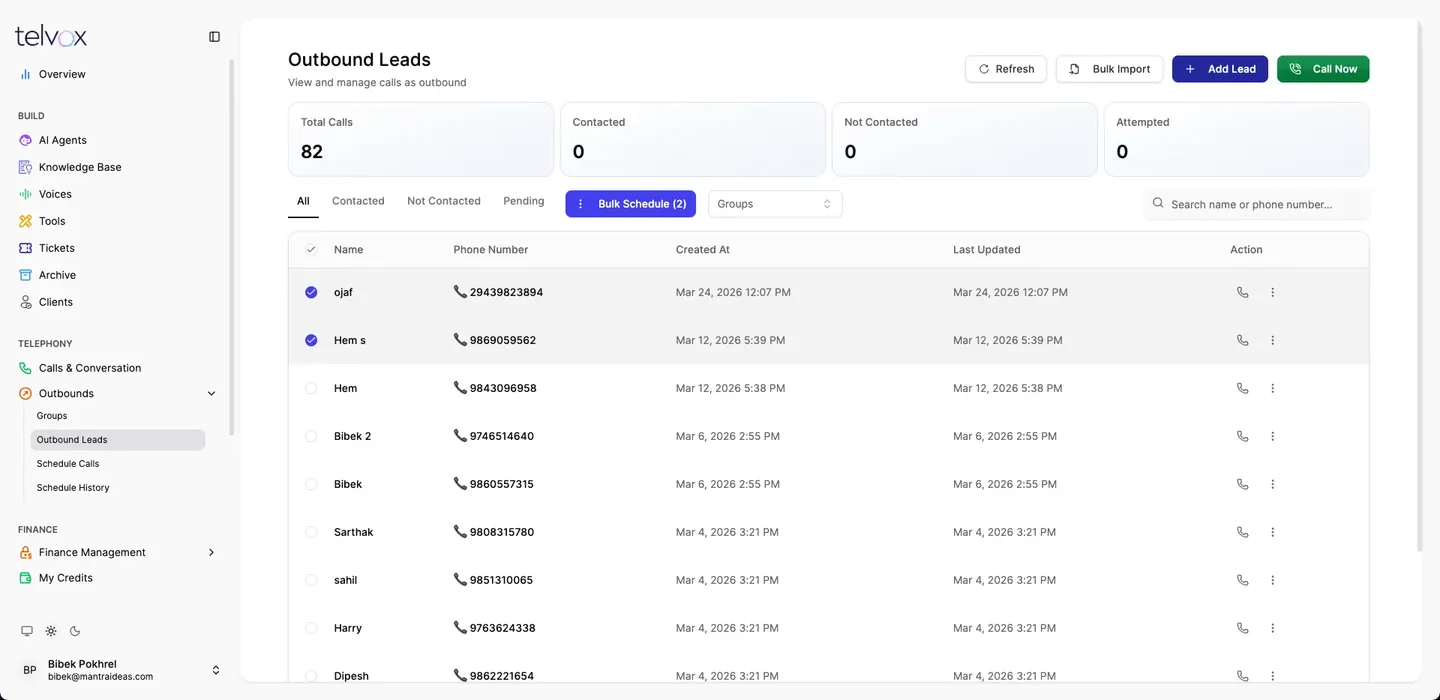Open more options for Hem 9843096958 row
This screenshot has width=1440, height=700.
tap(1273, 388)
